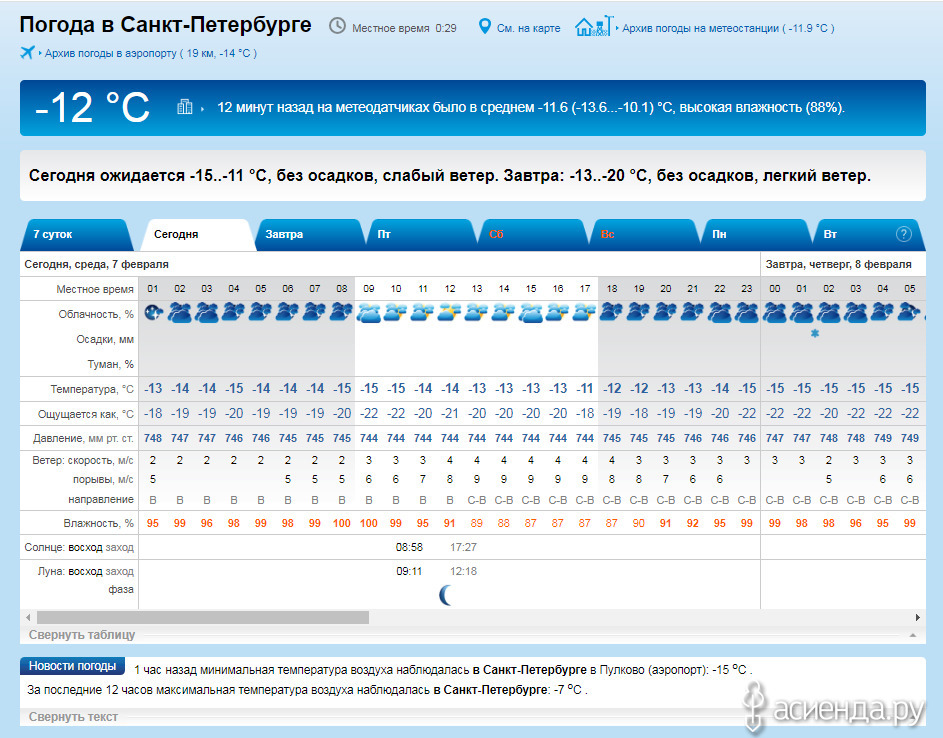Open the Сб forecast tab
Image resolution: width=943 pixels, height=738 pixels.
click(x=533, y=235)
